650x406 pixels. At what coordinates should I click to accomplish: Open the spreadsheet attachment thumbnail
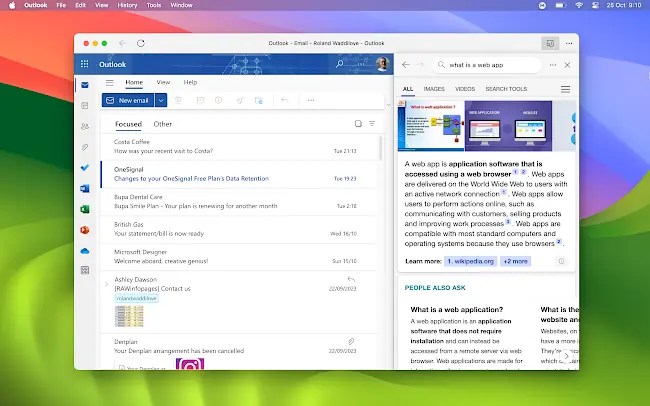(129, 316)
